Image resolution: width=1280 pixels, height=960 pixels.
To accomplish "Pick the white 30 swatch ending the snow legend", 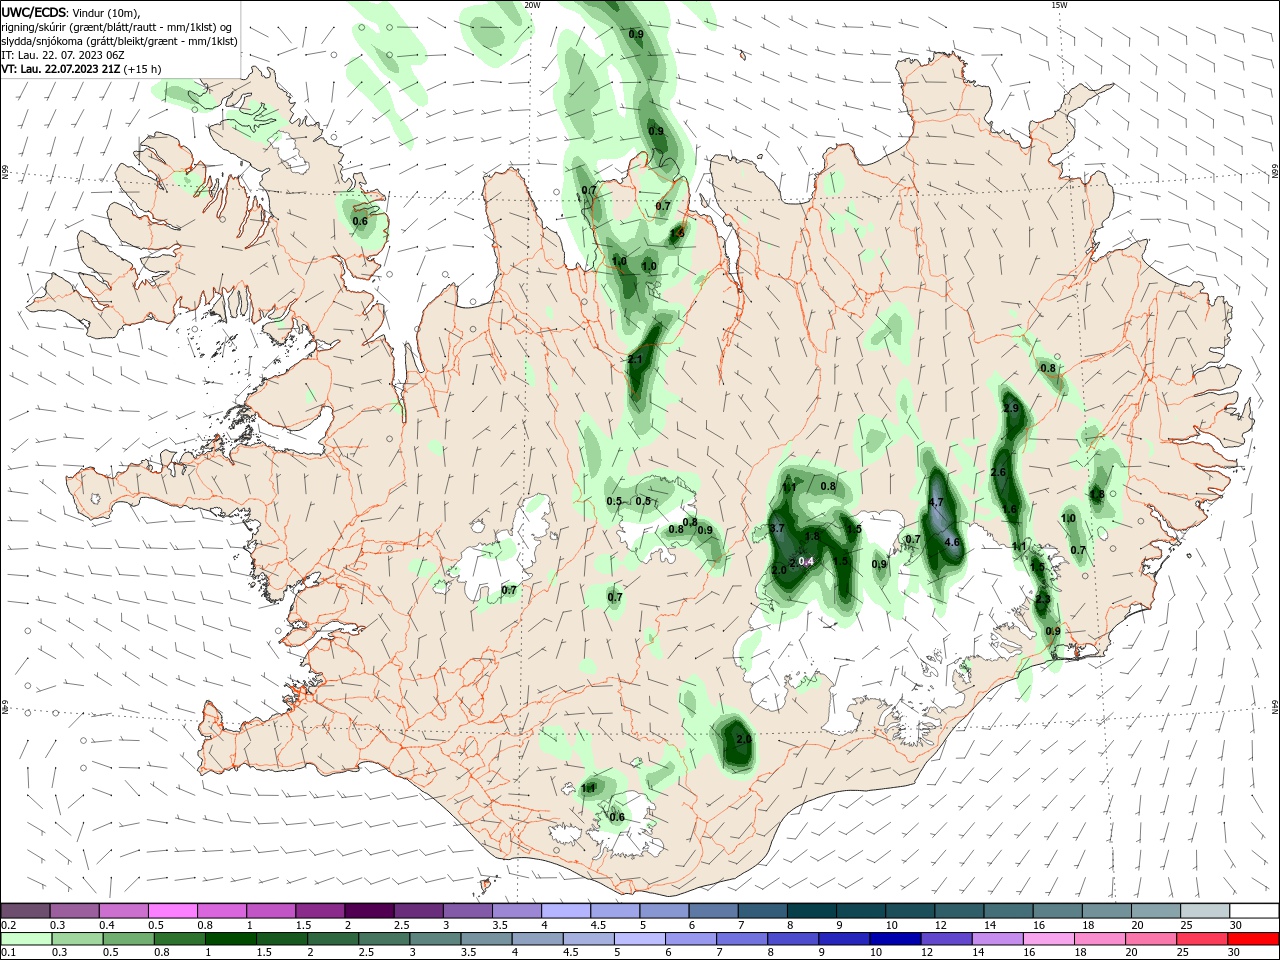I will [x=1254, y=911].
